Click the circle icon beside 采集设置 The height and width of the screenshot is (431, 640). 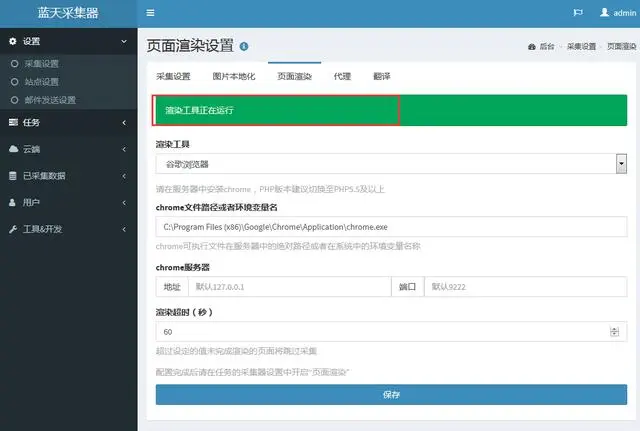tap(14, 64)
